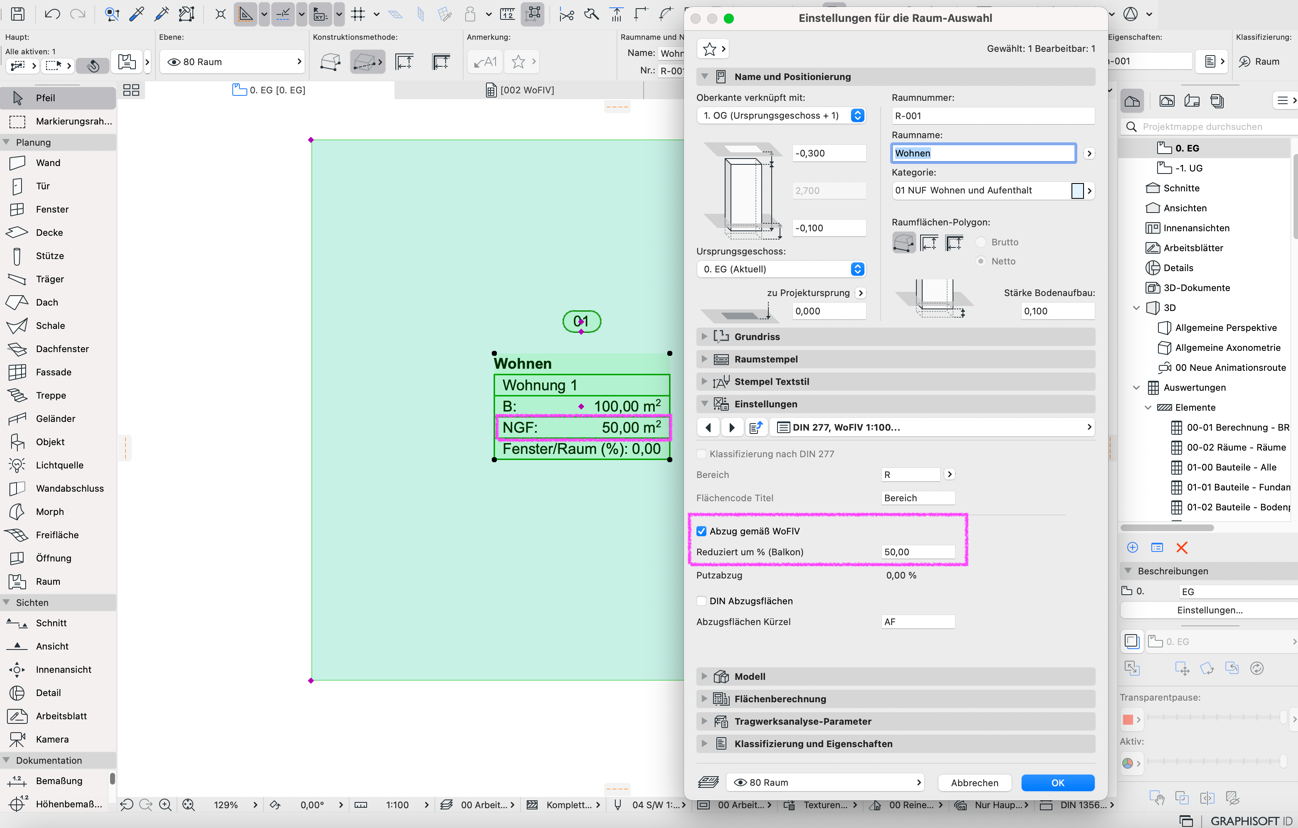Click Kategorie color swatch
This screenshot has width=1298, height=828.
(x=1077, y=191)
